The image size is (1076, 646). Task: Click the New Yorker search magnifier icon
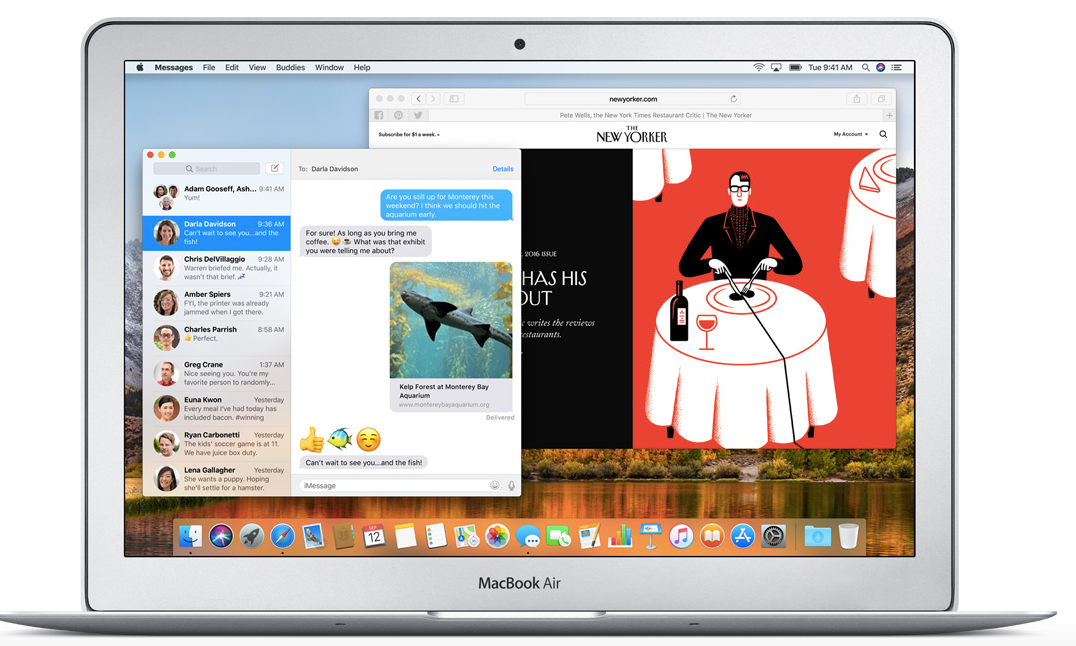click(x=883, y=134)
